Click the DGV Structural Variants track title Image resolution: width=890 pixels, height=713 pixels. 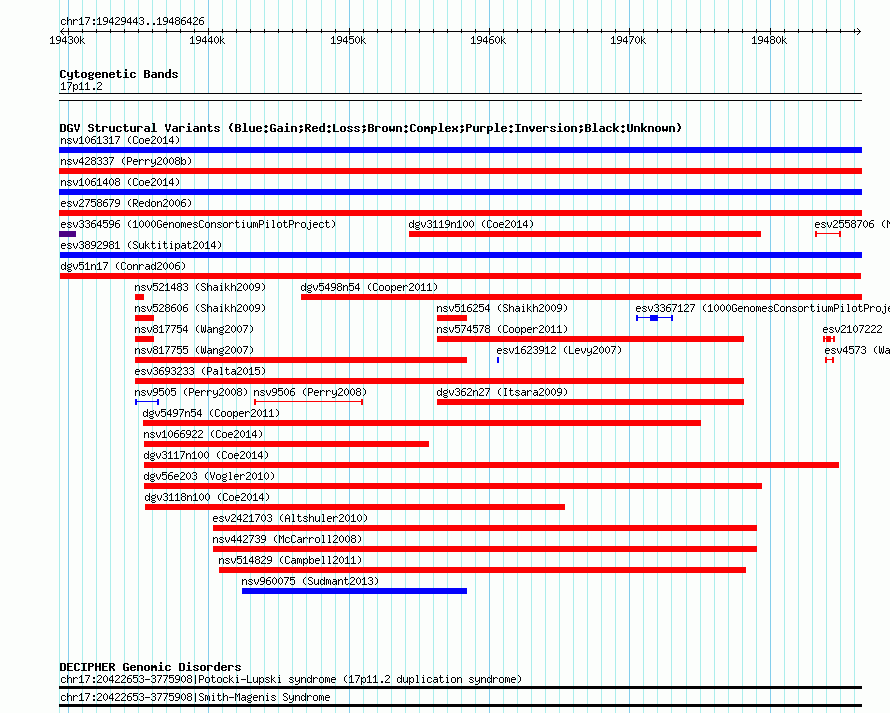pyautogui.click(x=371, y=128)
